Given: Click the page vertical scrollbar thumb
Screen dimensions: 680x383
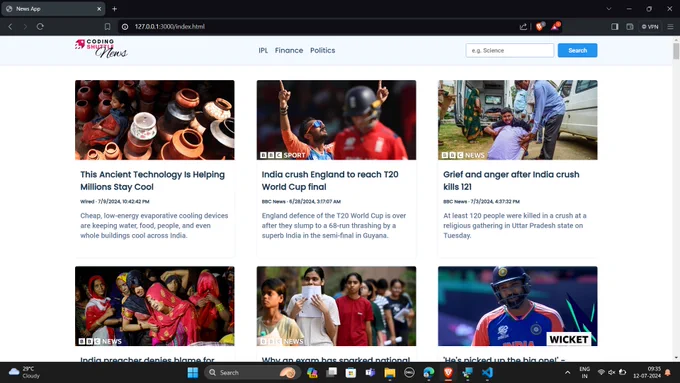Looking at the screenshot, I should pos(676,50).
